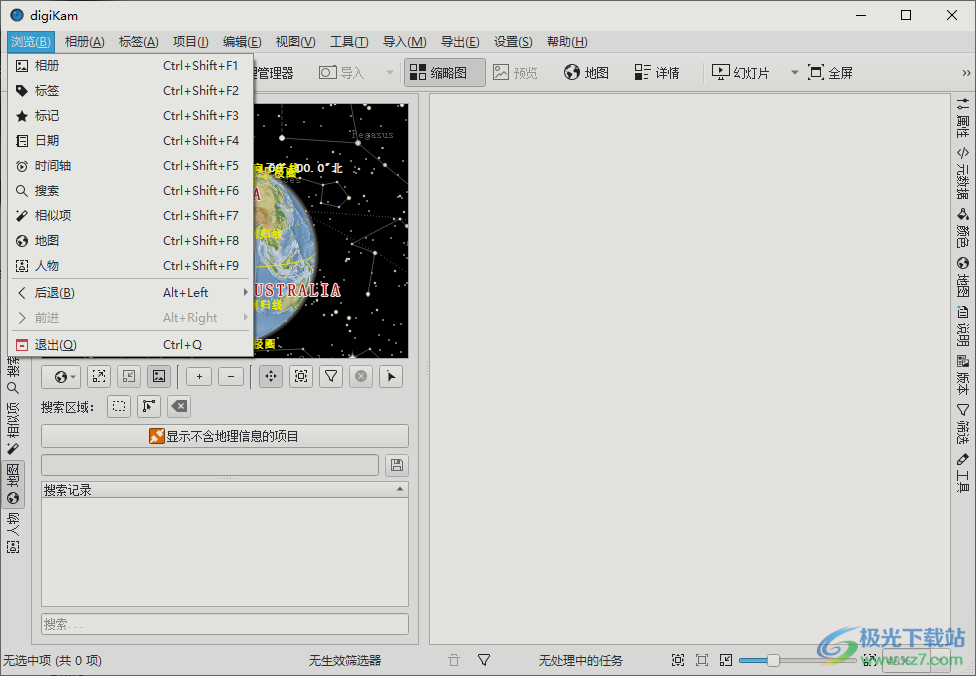Expand the slideshow dropdown arrow
976x676 pixels.
[795, 73]
